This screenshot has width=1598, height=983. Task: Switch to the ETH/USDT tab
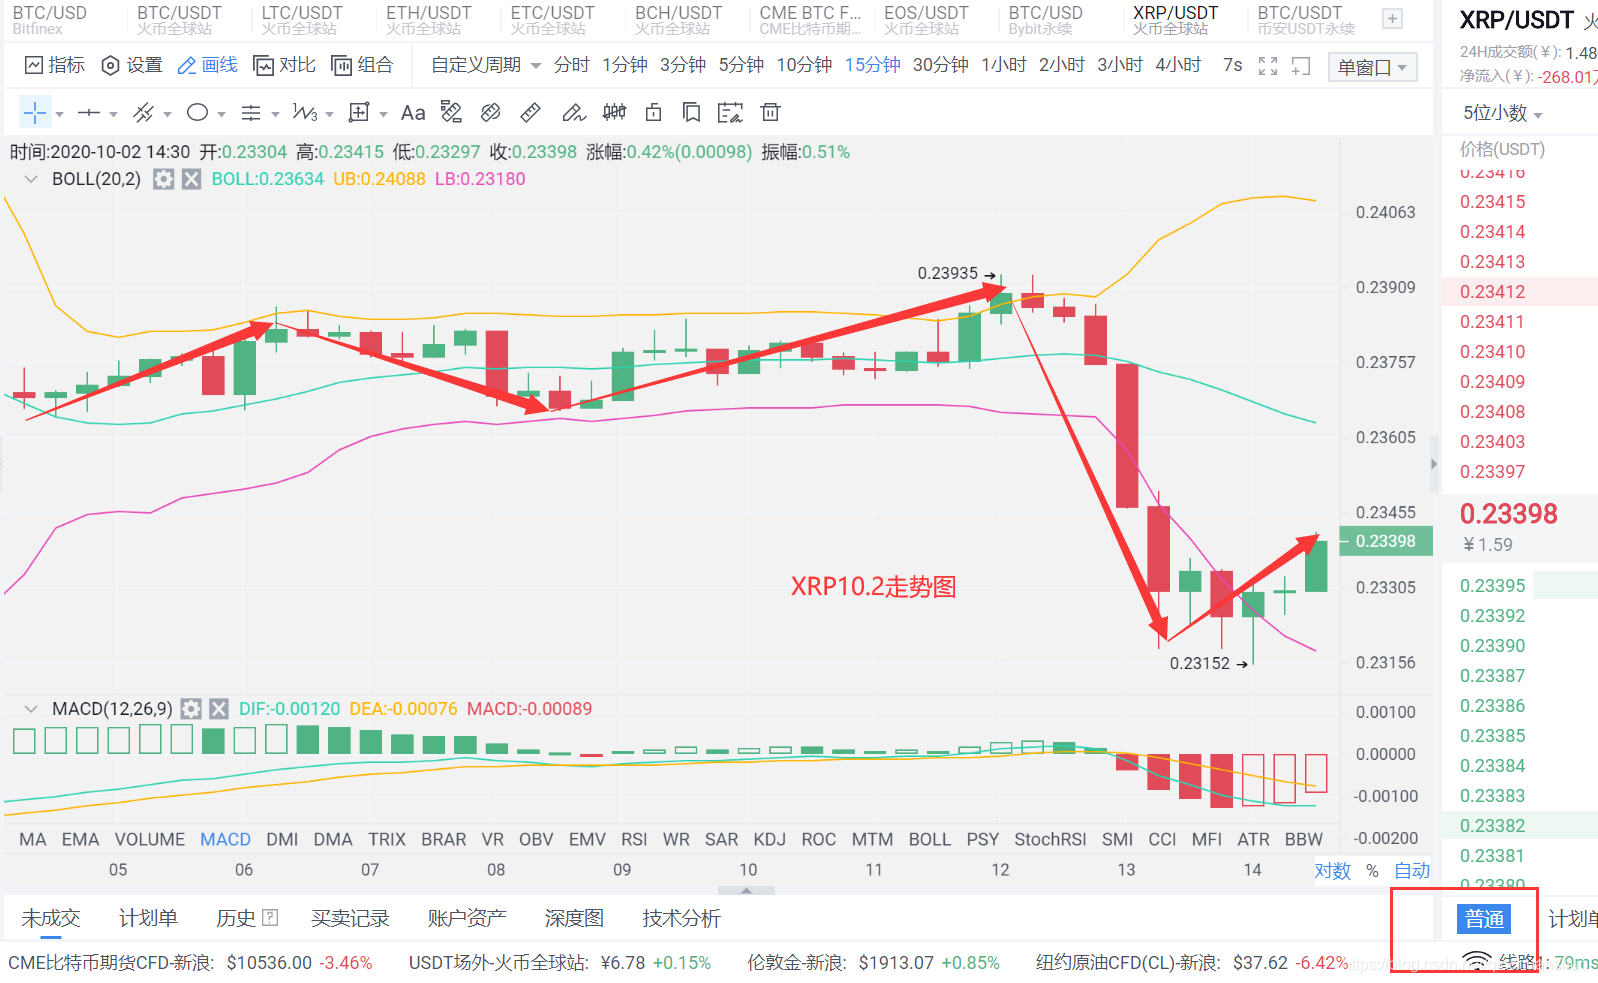tap(428, 20)
